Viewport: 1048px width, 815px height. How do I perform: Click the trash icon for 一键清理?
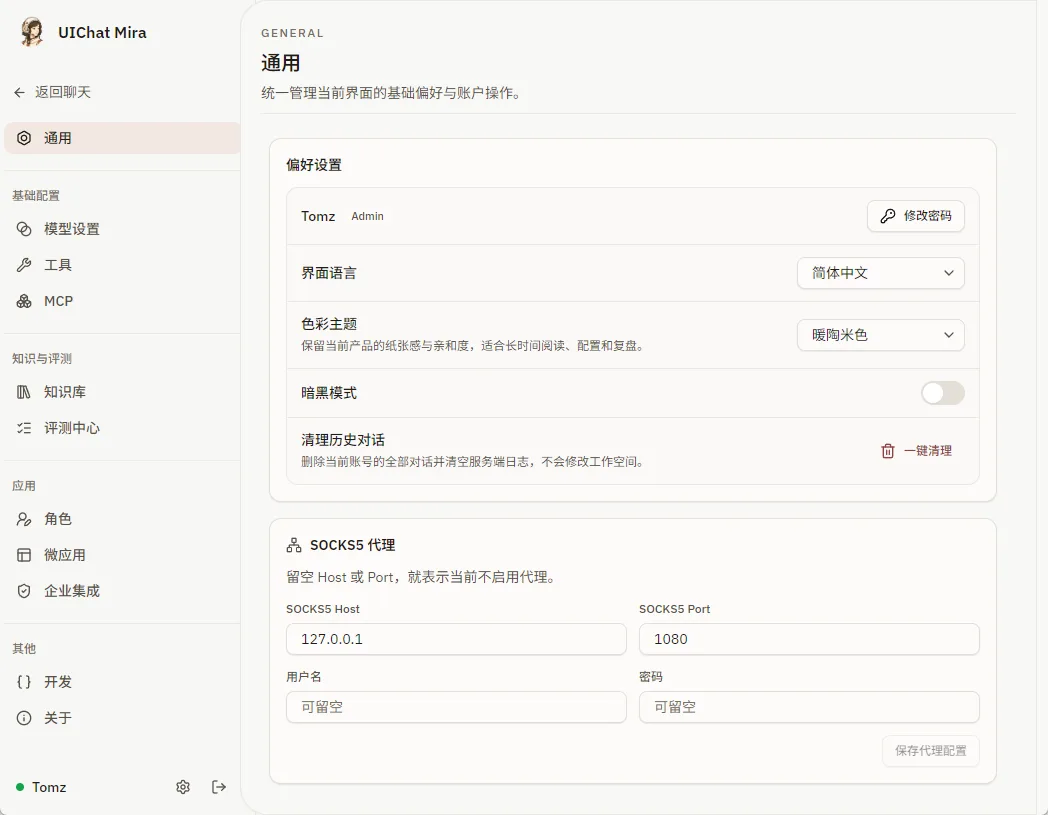(888, 451)
